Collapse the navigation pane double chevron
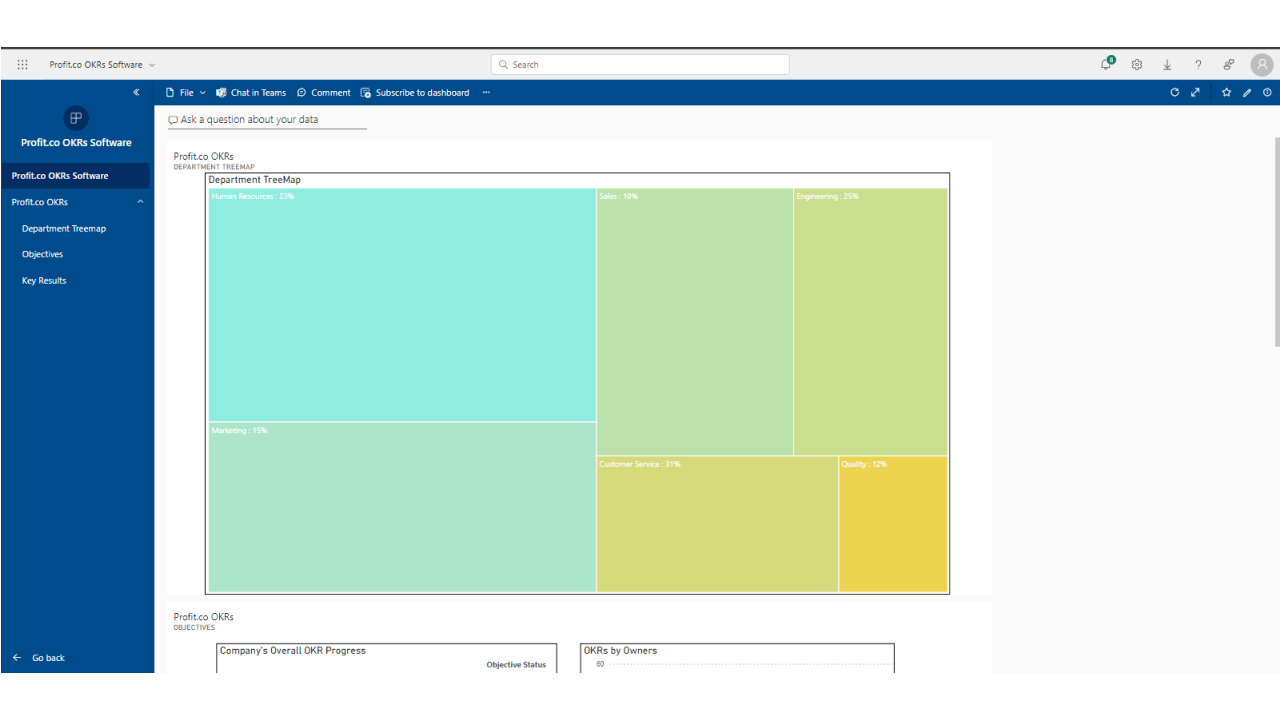 click(x=137, y=92)
